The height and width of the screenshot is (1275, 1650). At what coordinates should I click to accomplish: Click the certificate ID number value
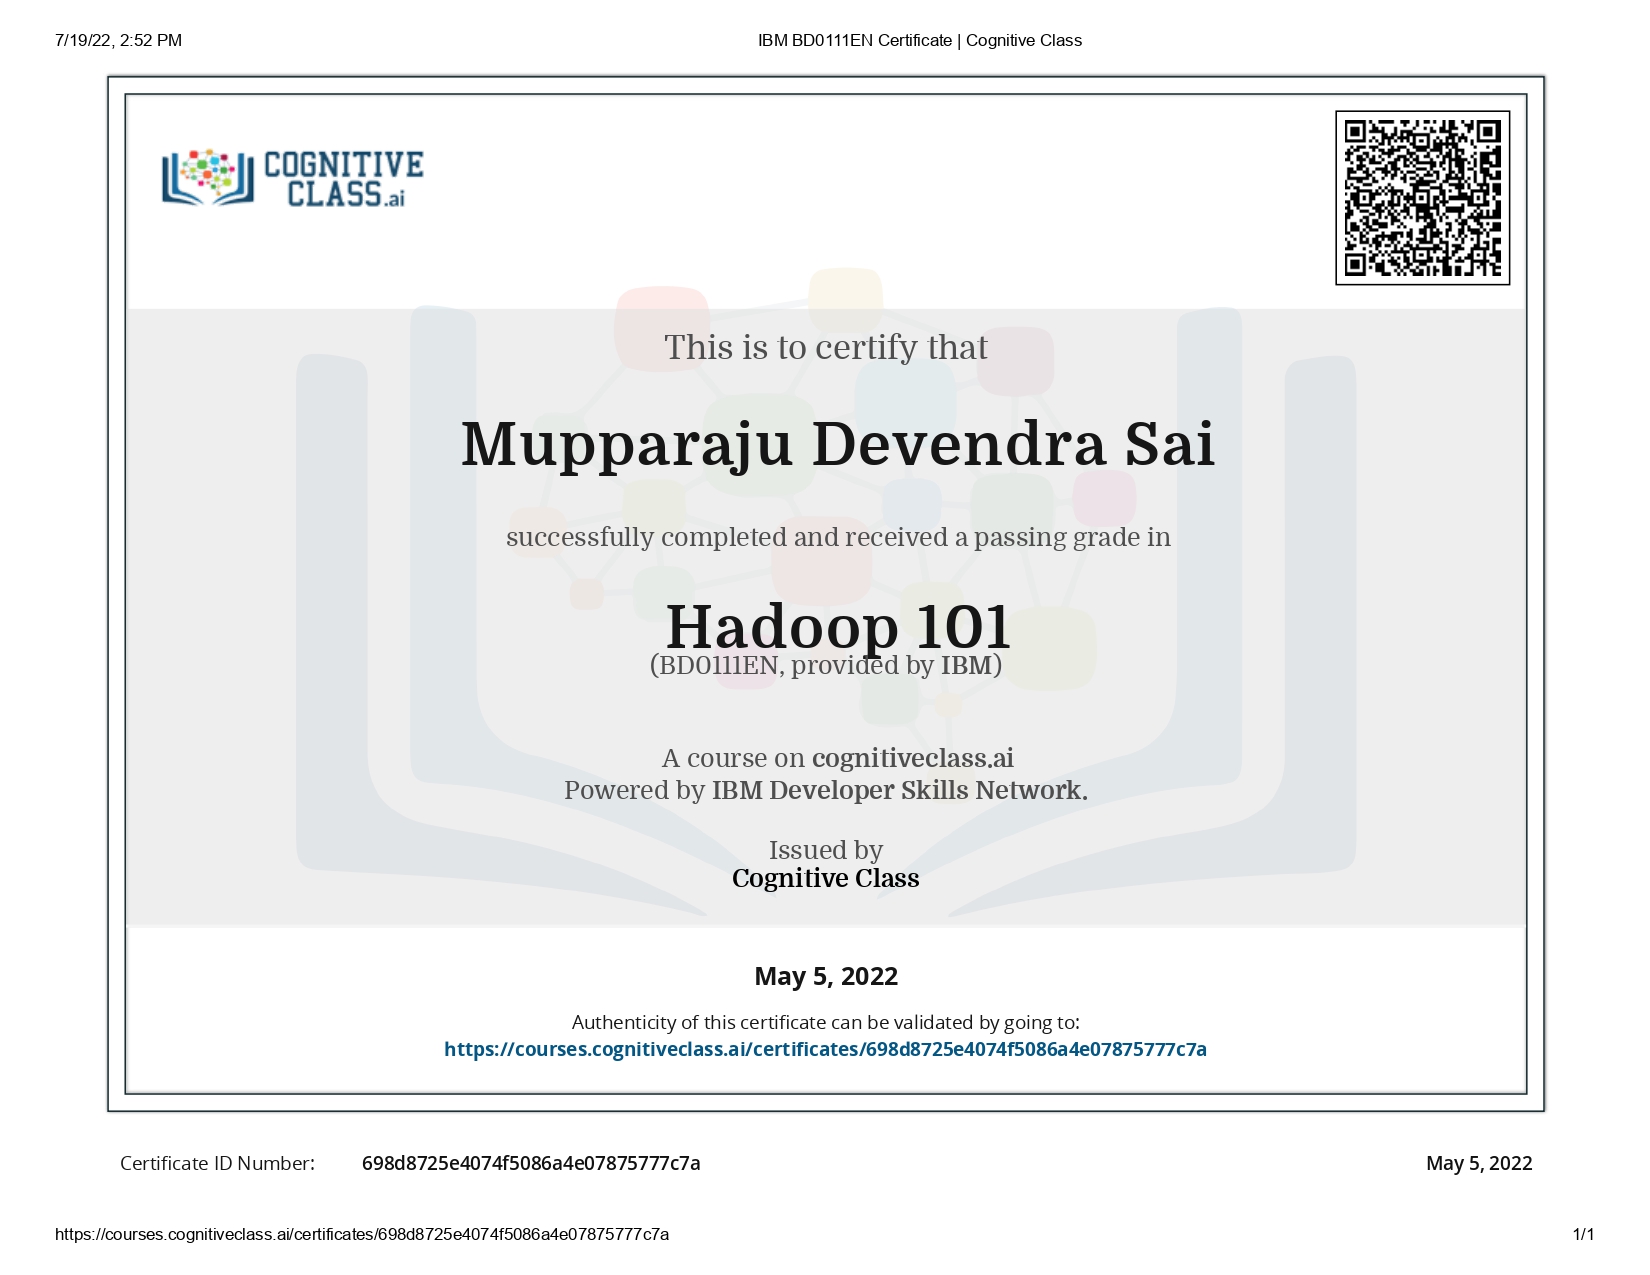pyautogui.click(x=531, y=1163)
